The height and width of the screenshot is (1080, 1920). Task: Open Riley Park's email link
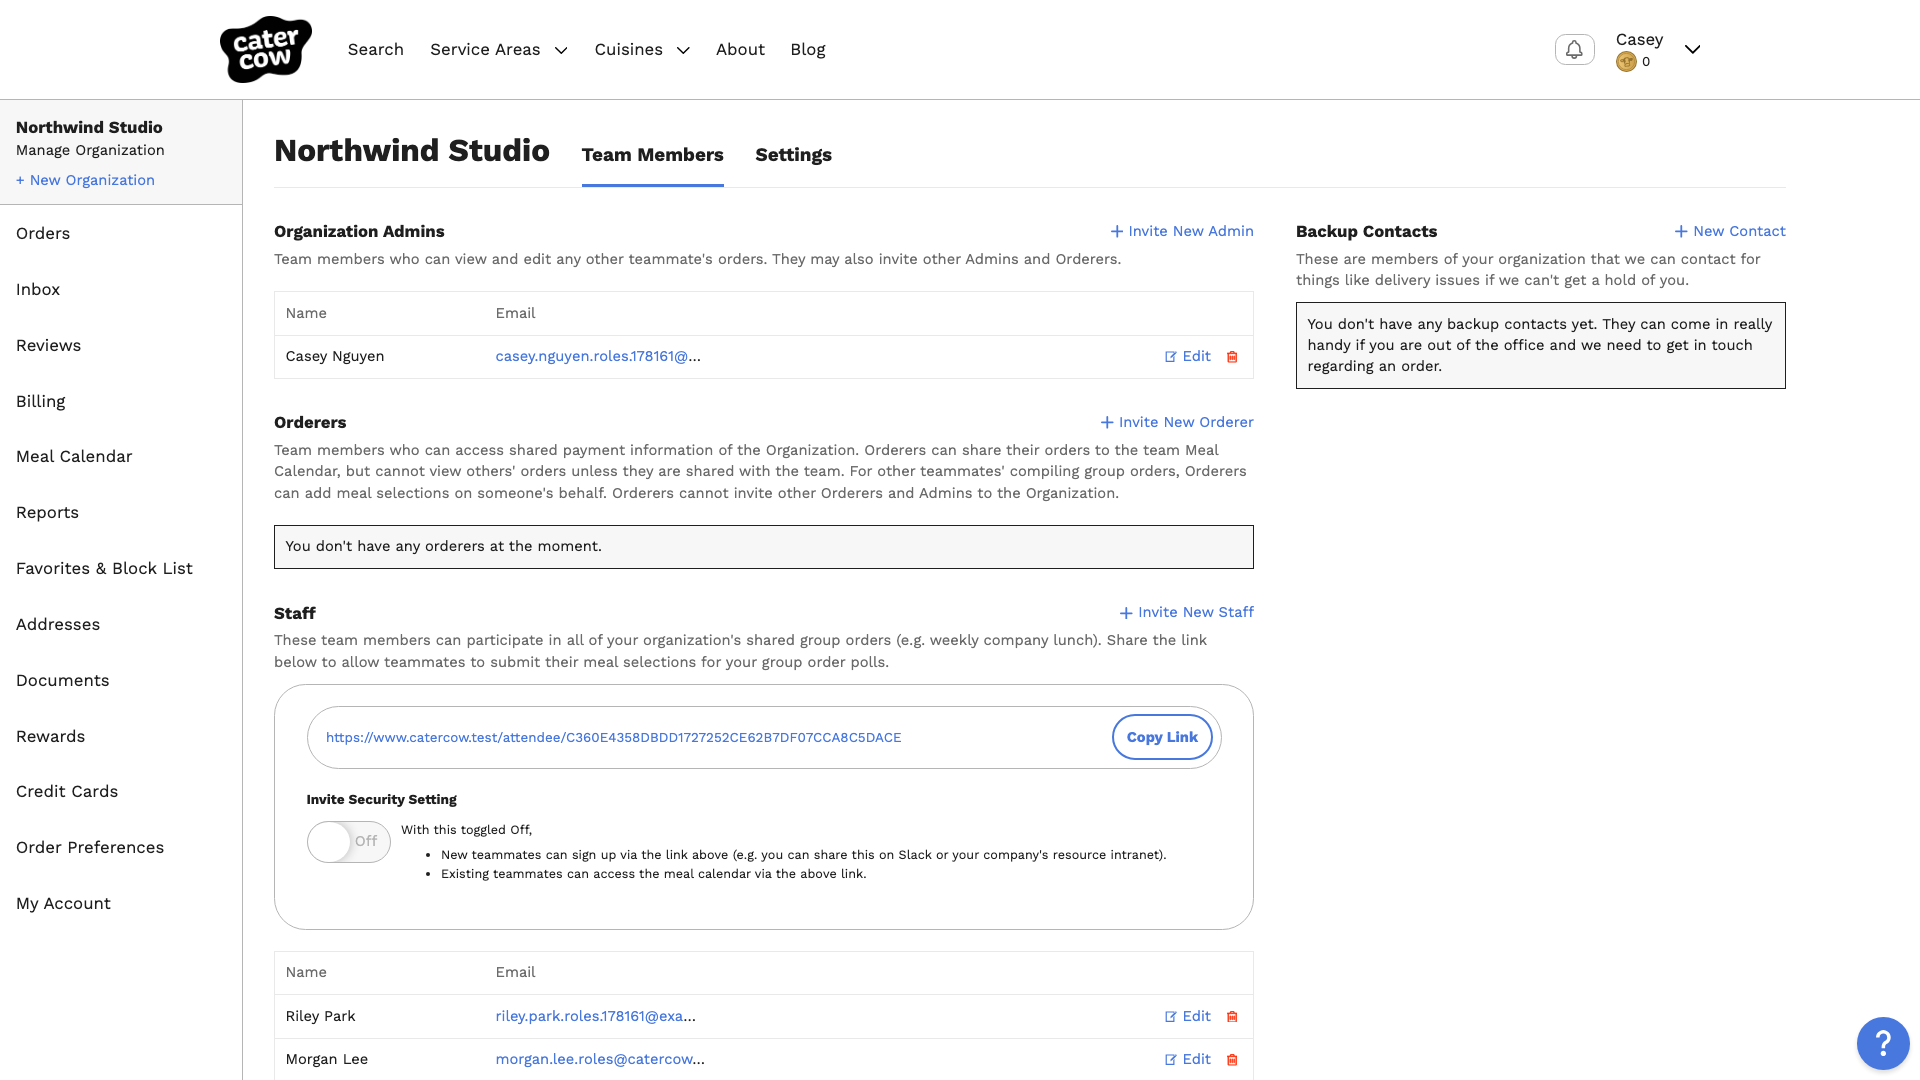point(595,1016)
